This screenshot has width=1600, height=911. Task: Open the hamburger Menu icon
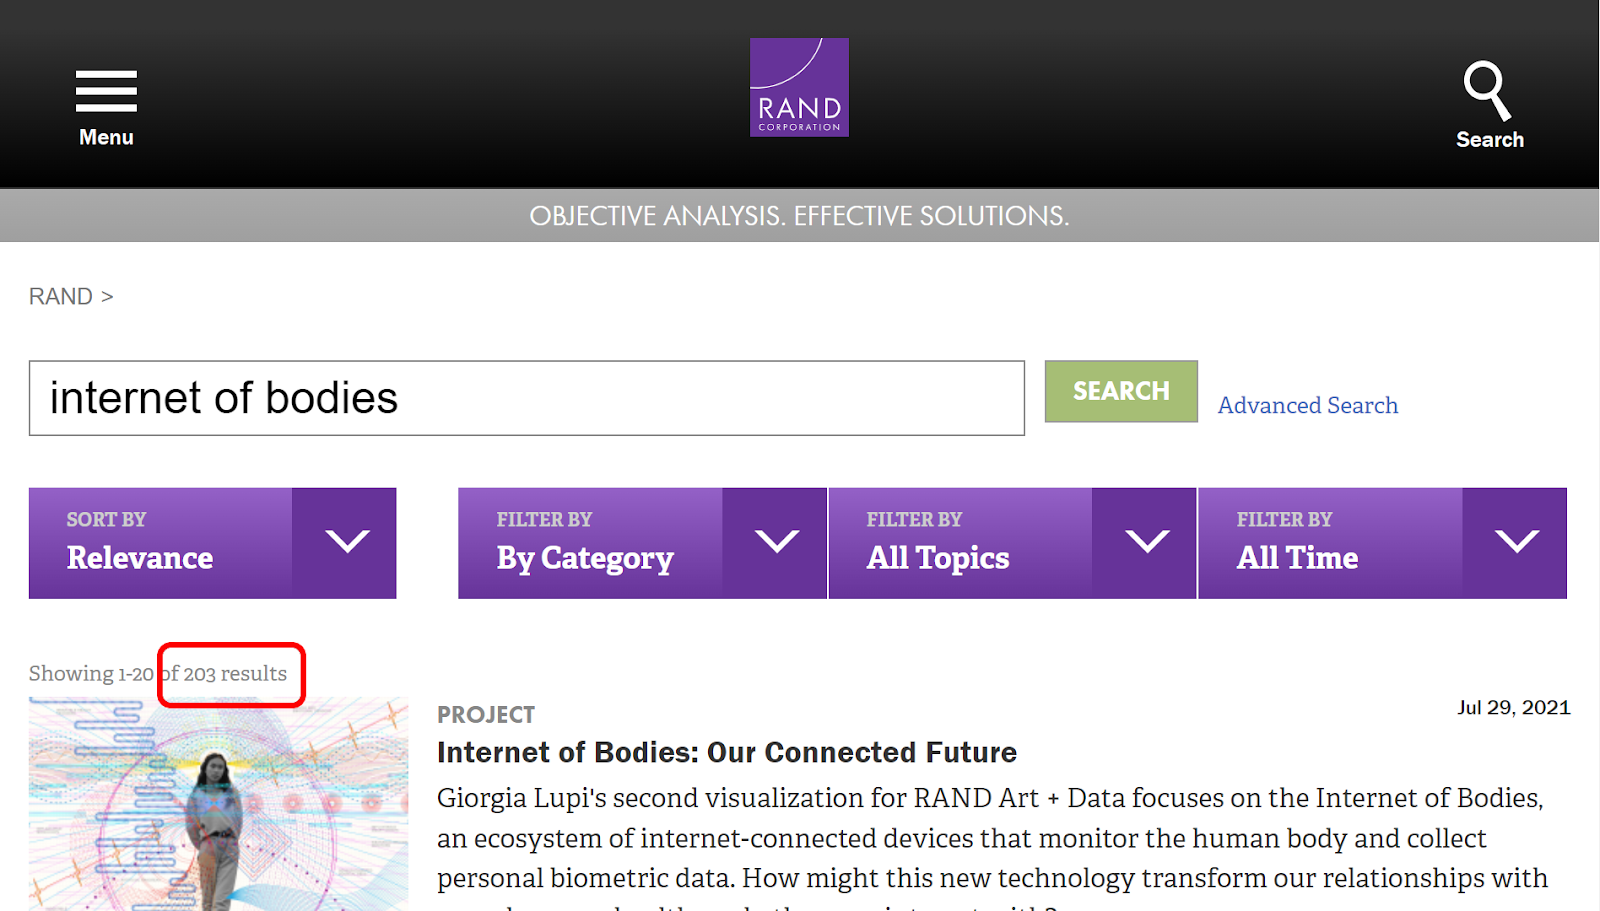point(106,91)
